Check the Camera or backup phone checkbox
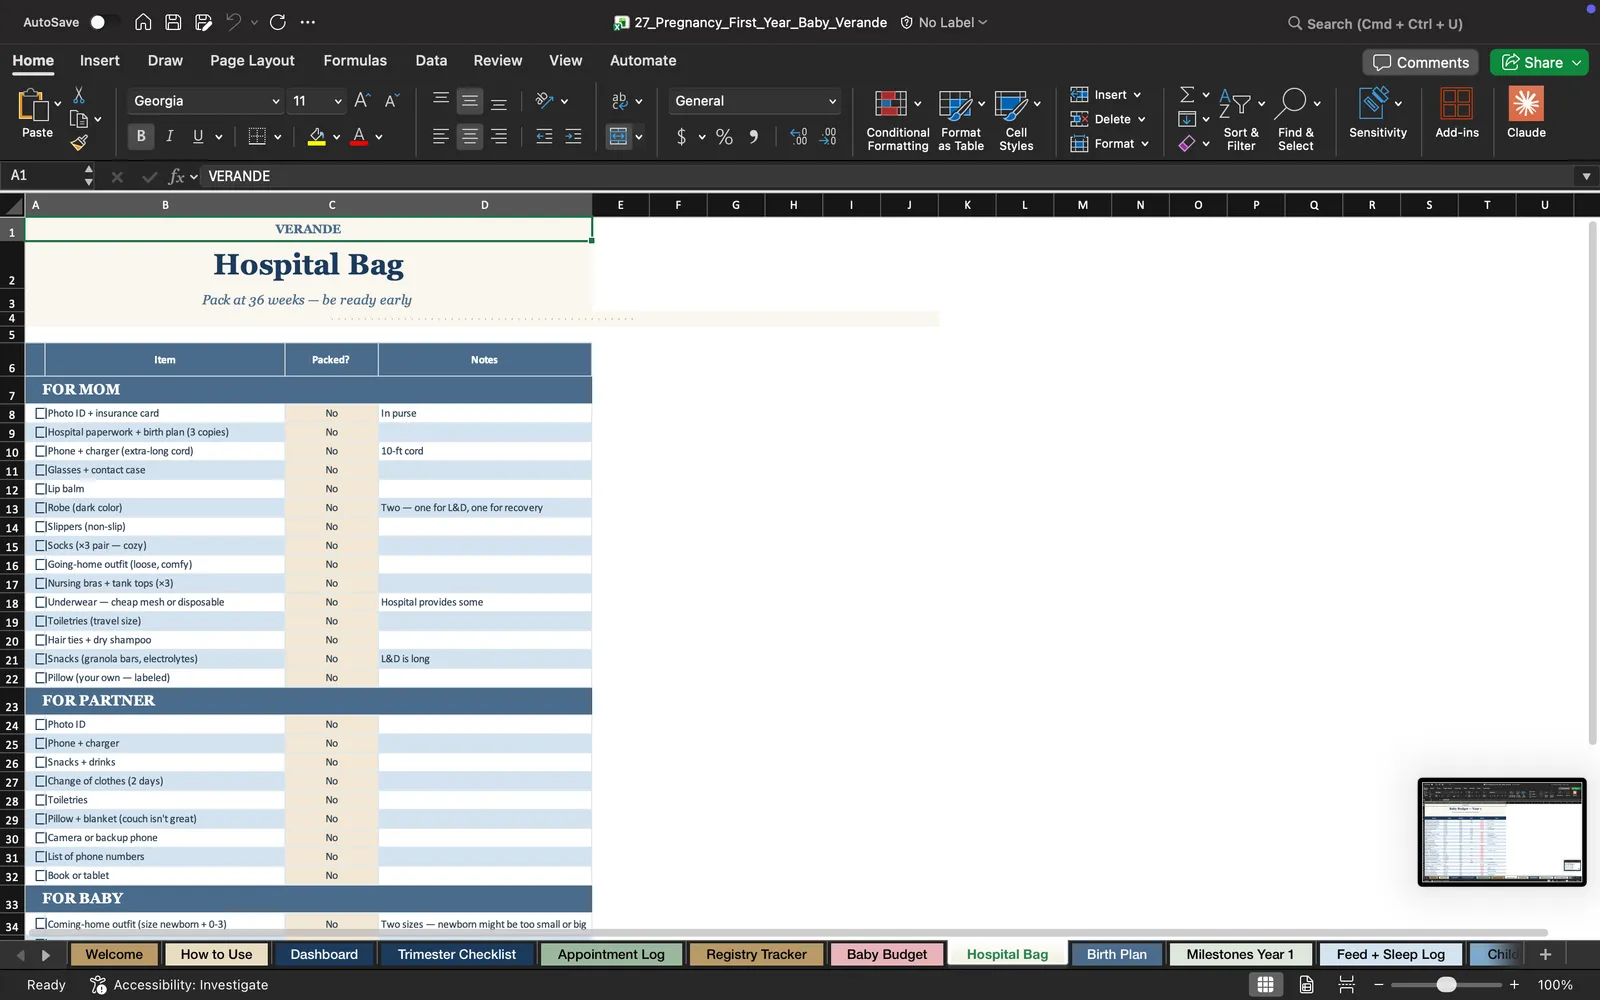Image resolution: width=1600 pixels, height=1000 pixels. tap(41, 838)
